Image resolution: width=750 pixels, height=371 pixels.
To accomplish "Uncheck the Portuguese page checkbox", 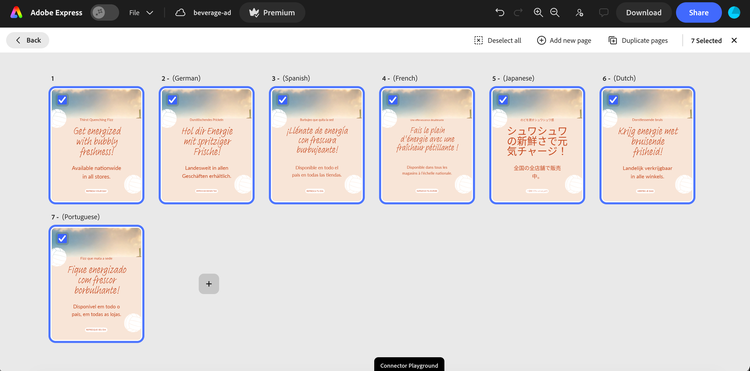I will click(x=63, y=239).
